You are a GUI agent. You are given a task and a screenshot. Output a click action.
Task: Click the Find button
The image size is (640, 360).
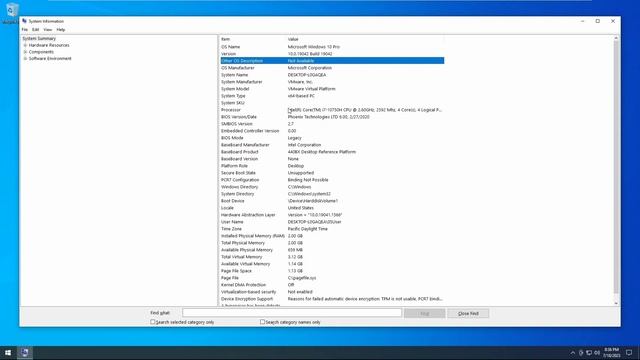click(x=424, y=313)
